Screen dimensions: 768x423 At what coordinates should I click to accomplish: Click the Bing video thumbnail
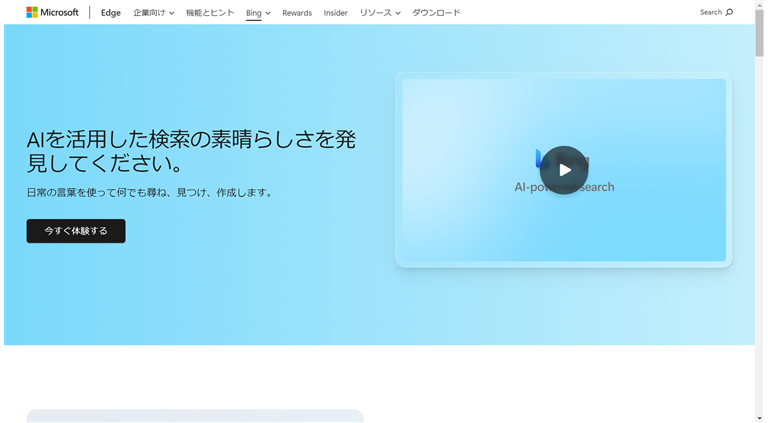[564, 170]
